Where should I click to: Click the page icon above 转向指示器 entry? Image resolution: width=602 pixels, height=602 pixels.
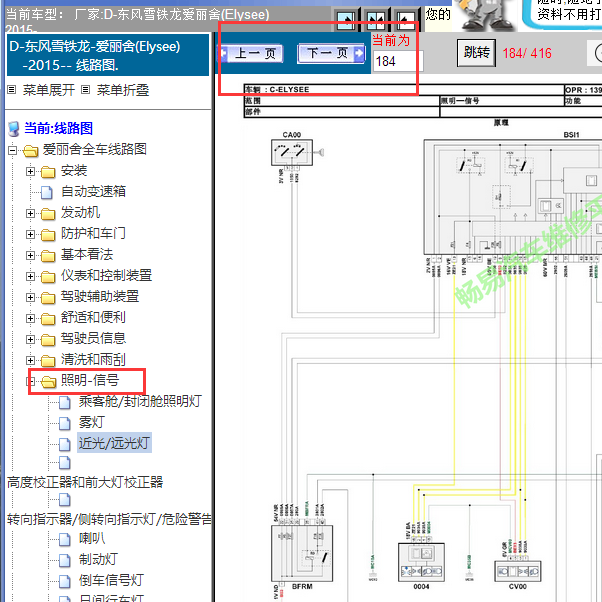[x=64, y=499]
